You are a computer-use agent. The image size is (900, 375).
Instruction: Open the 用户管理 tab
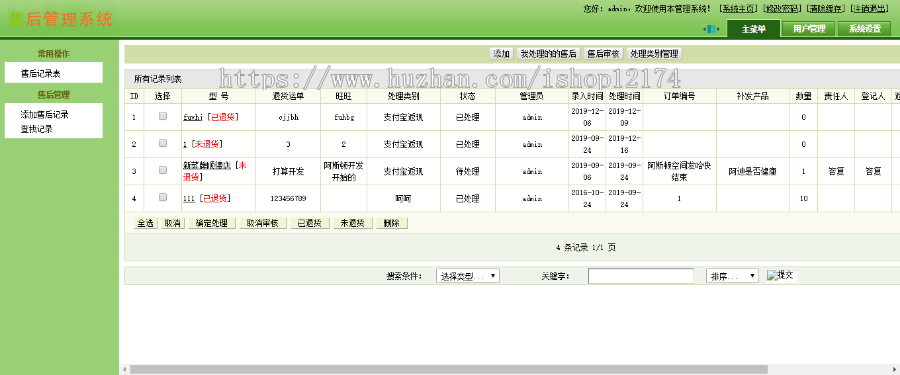(809, 29)
